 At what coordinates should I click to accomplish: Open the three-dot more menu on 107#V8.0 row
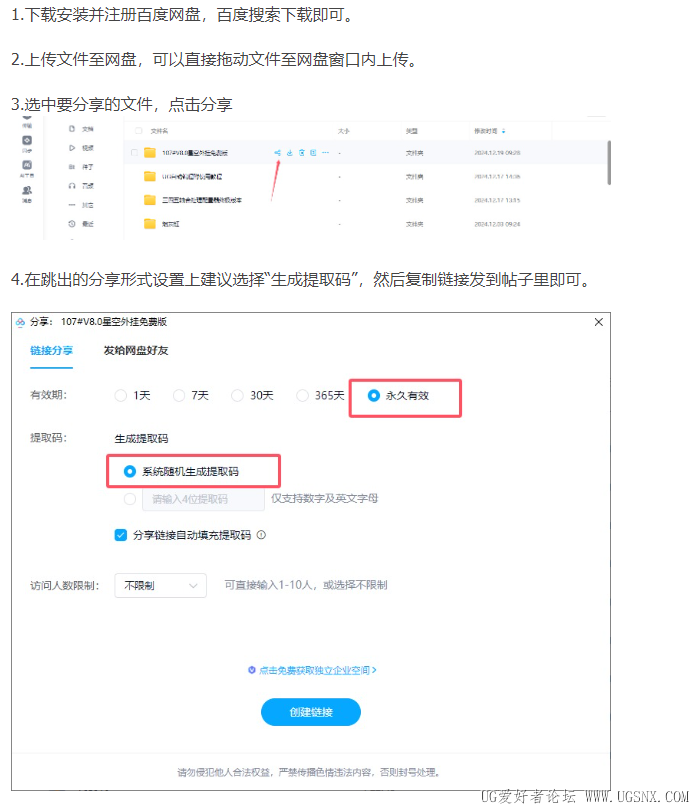tap(325, 153)
